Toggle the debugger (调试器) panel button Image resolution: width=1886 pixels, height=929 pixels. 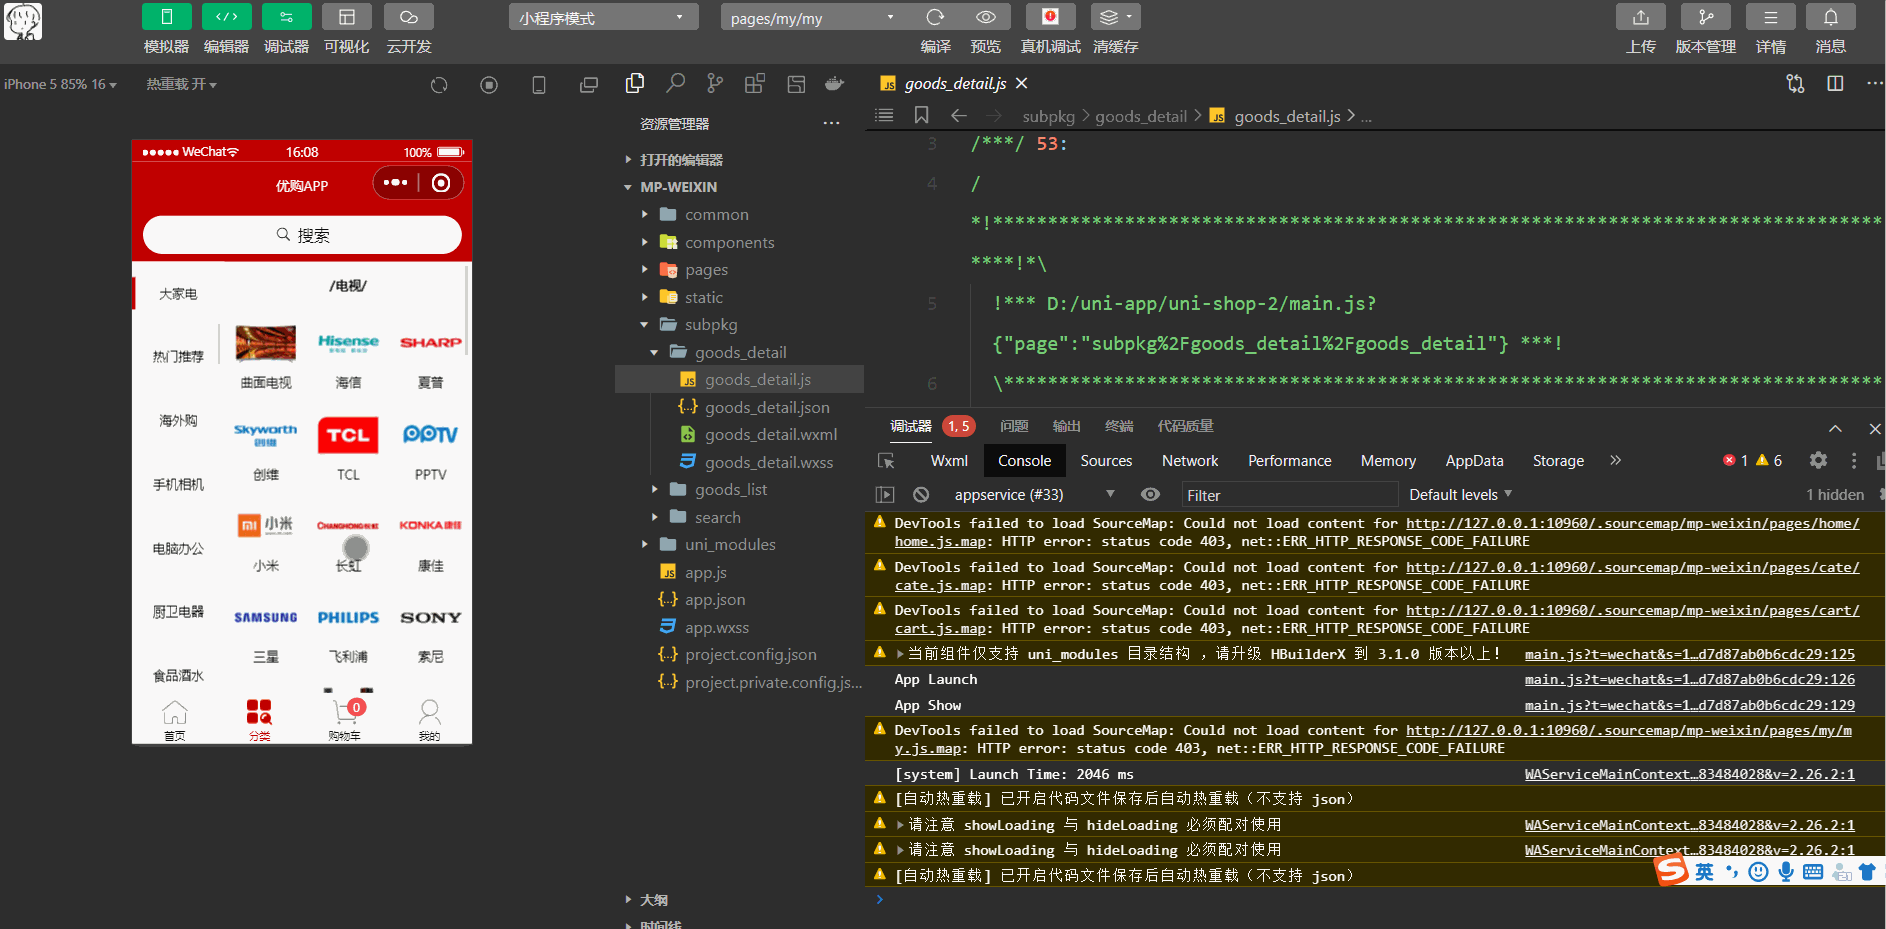(286, 17)
